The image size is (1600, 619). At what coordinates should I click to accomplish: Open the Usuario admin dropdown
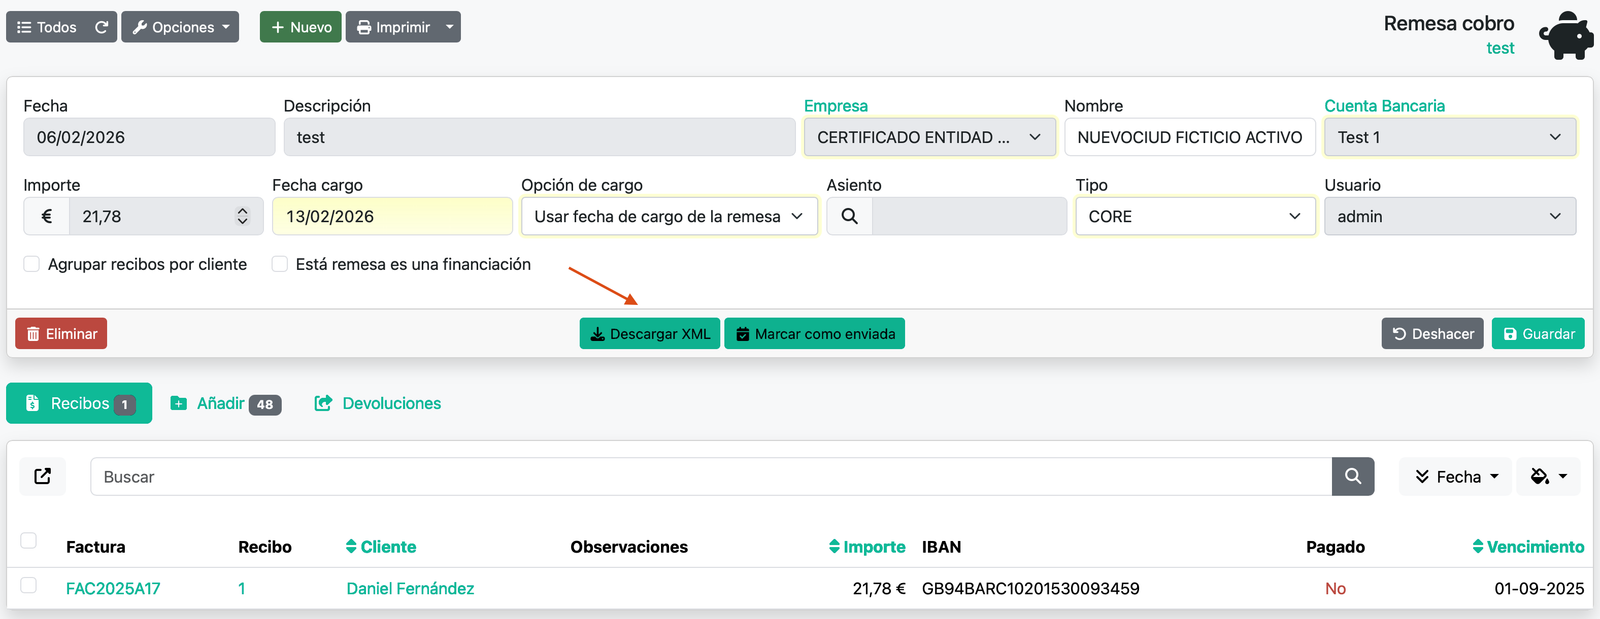coord(1450,216)
